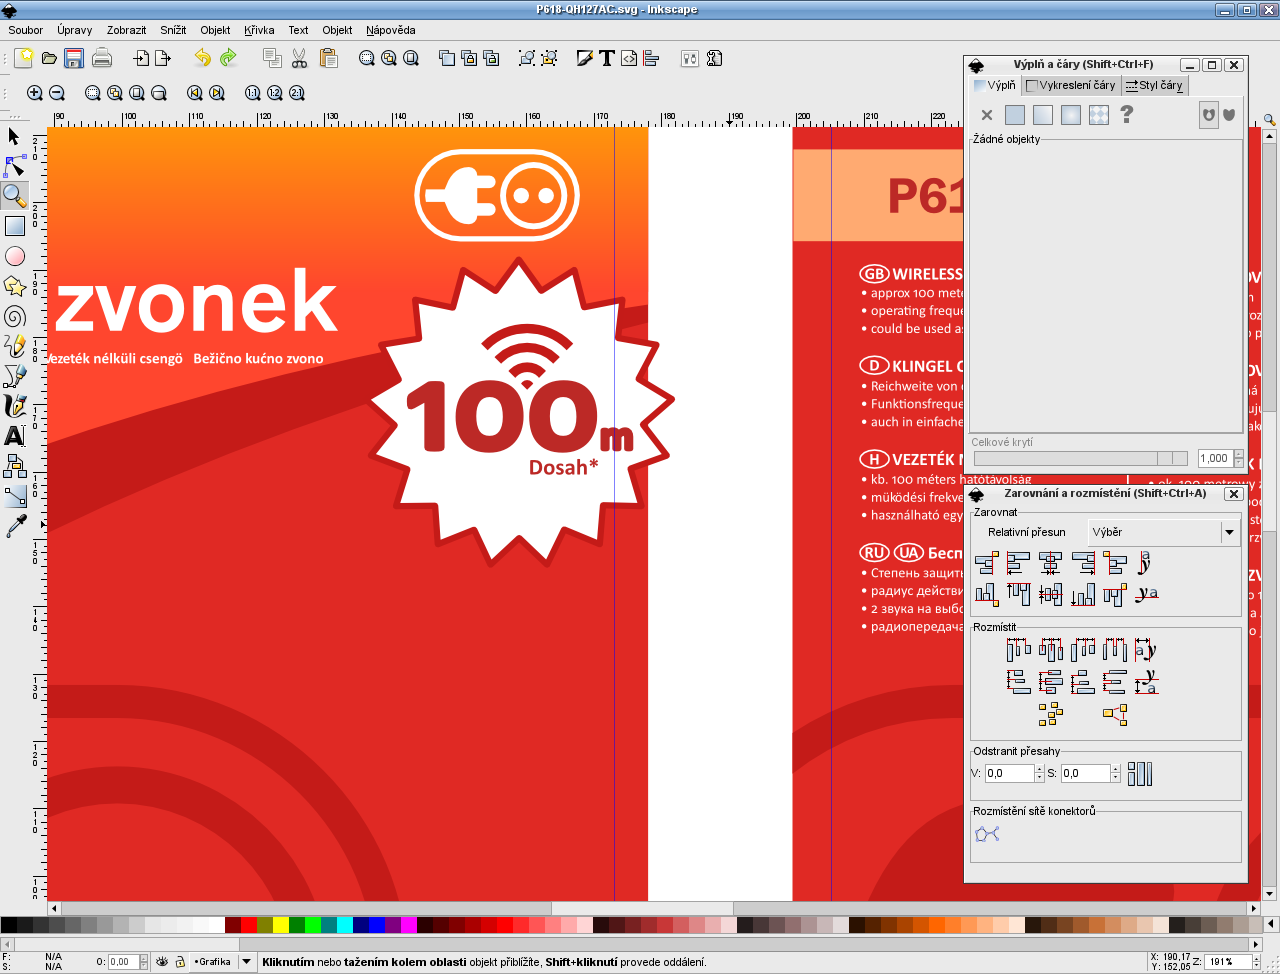The image size is (1280, 974).
Task: Adjust horizontal overlap V stepper
Action: 1040,773
